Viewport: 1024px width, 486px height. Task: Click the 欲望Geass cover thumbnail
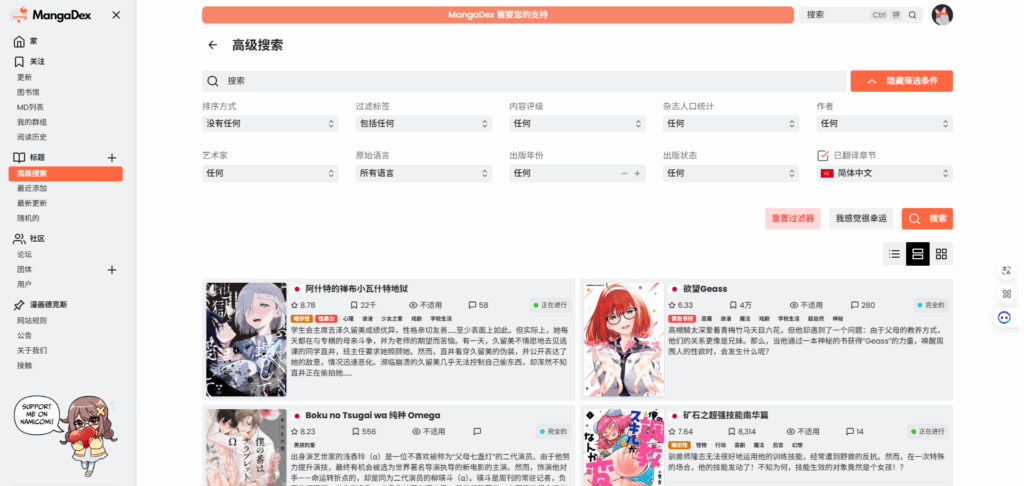pos(624,340)
